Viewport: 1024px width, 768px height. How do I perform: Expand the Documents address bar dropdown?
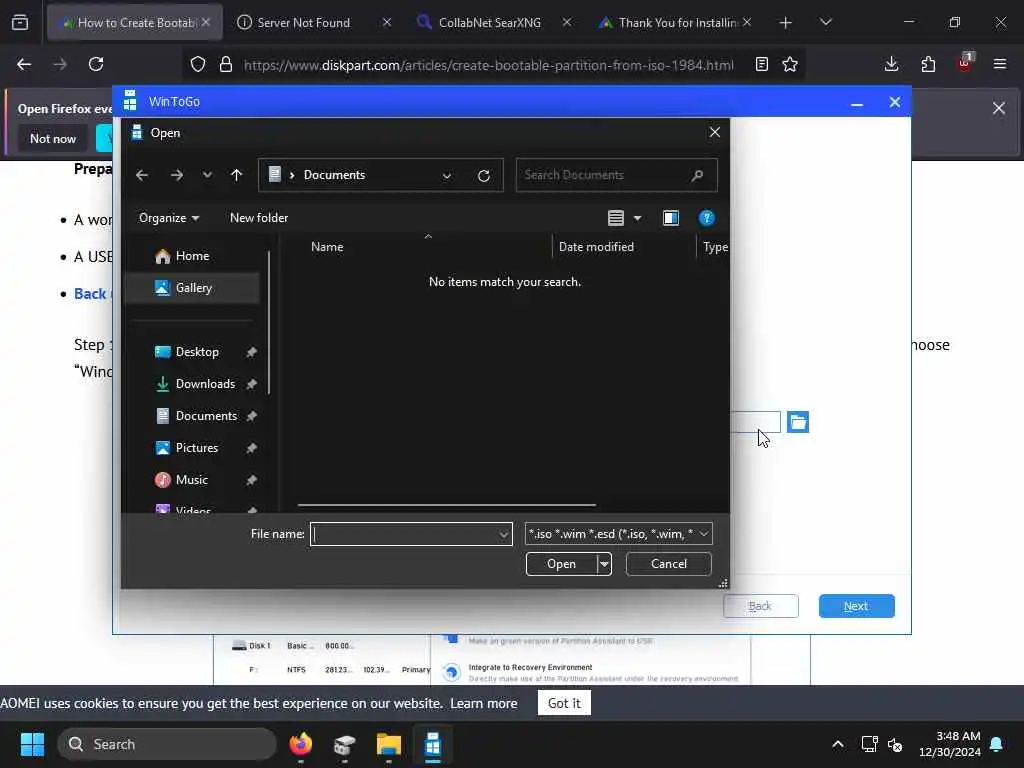[447, 176]
